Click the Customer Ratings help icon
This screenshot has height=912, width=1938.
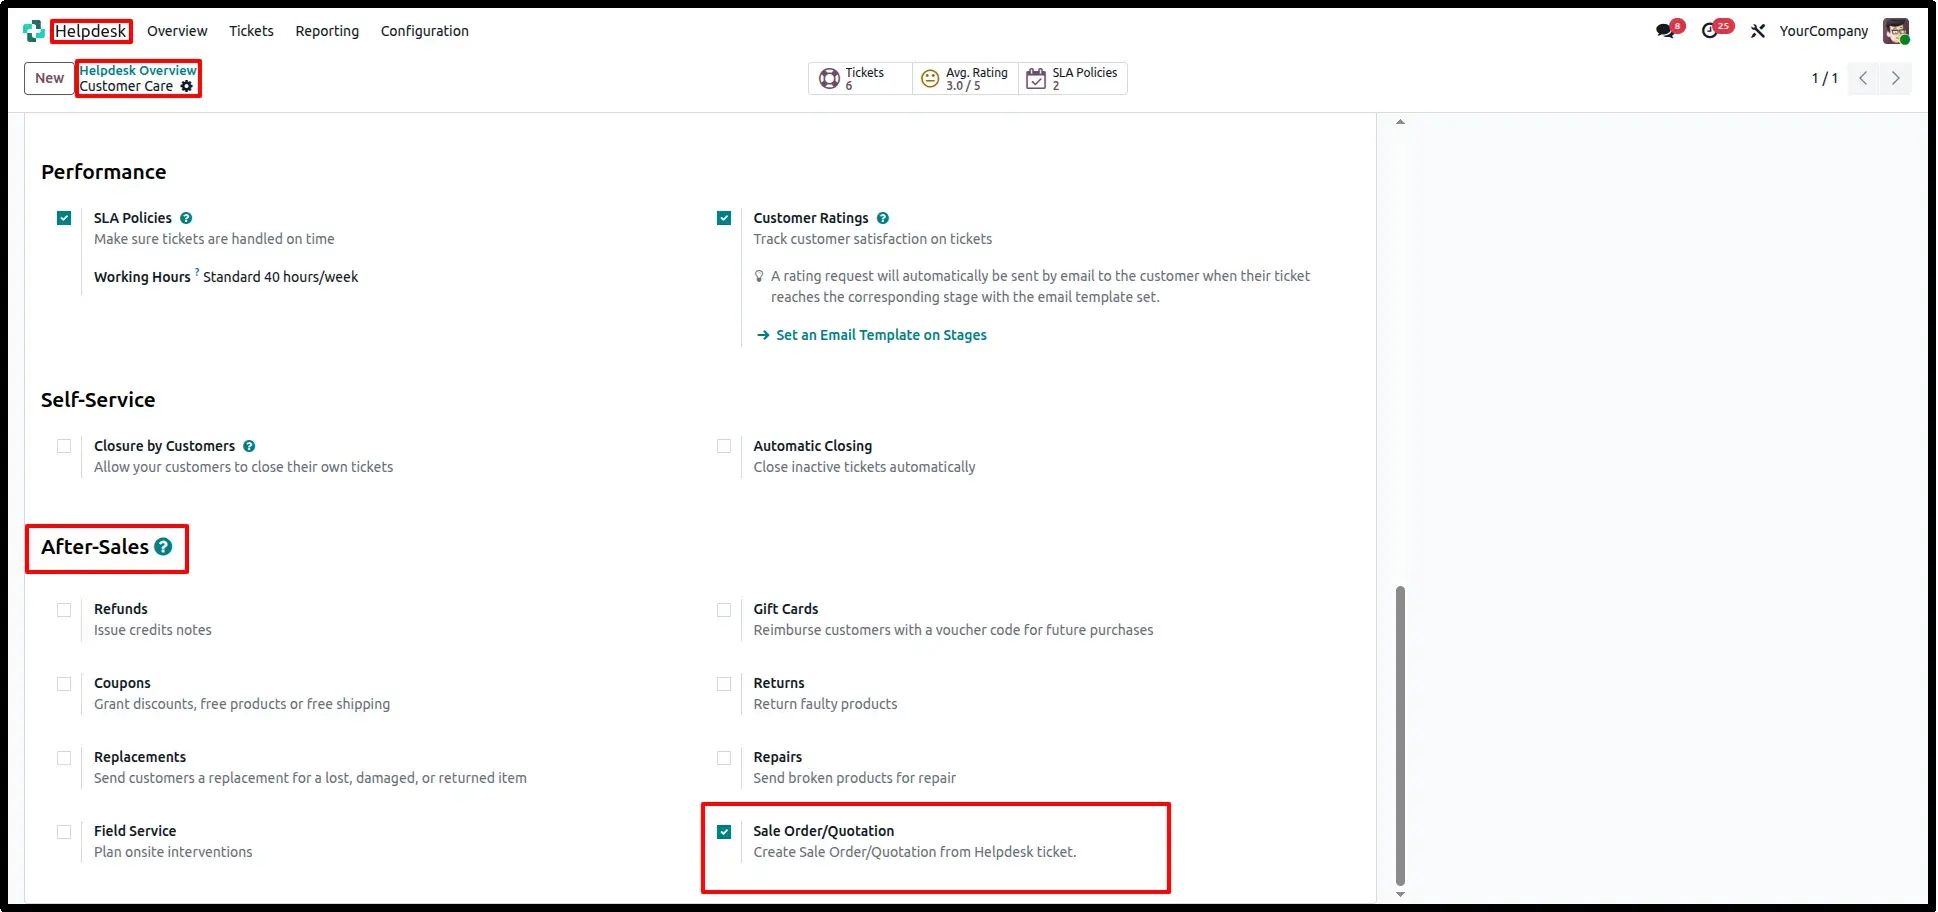tap(883, 218)
